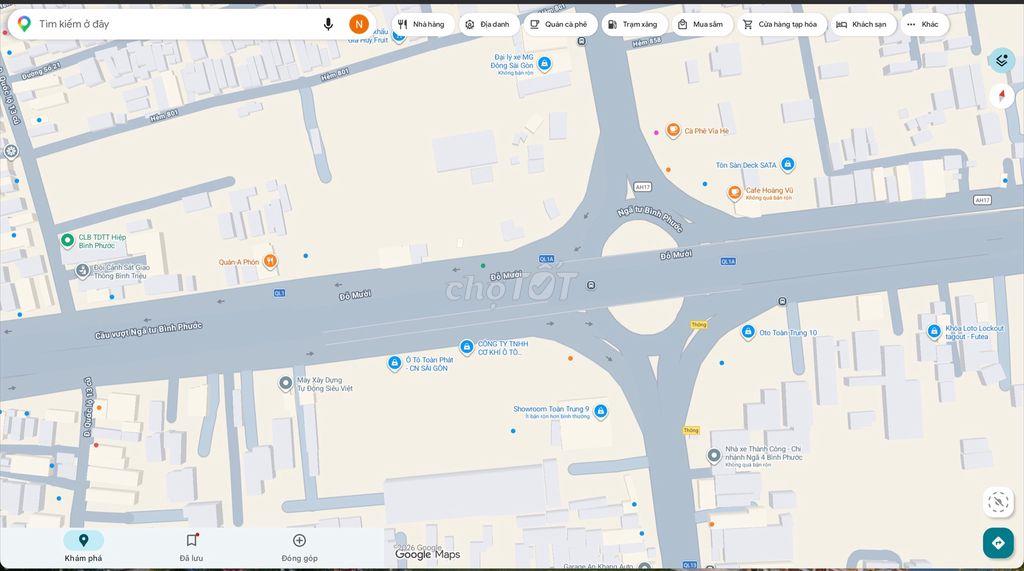Filter by 'Cửa hàng tạp hóa' chip
Viewport: 1024px width, 571px height.
781,24
